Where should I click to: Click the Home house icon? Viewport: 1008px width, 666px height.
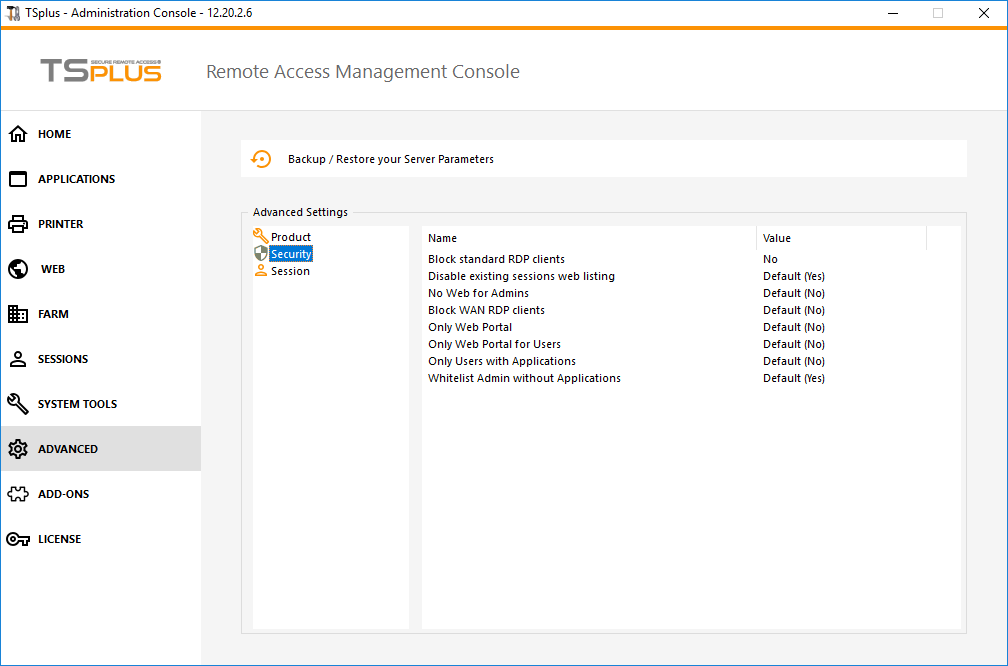[x=18, y=134]
